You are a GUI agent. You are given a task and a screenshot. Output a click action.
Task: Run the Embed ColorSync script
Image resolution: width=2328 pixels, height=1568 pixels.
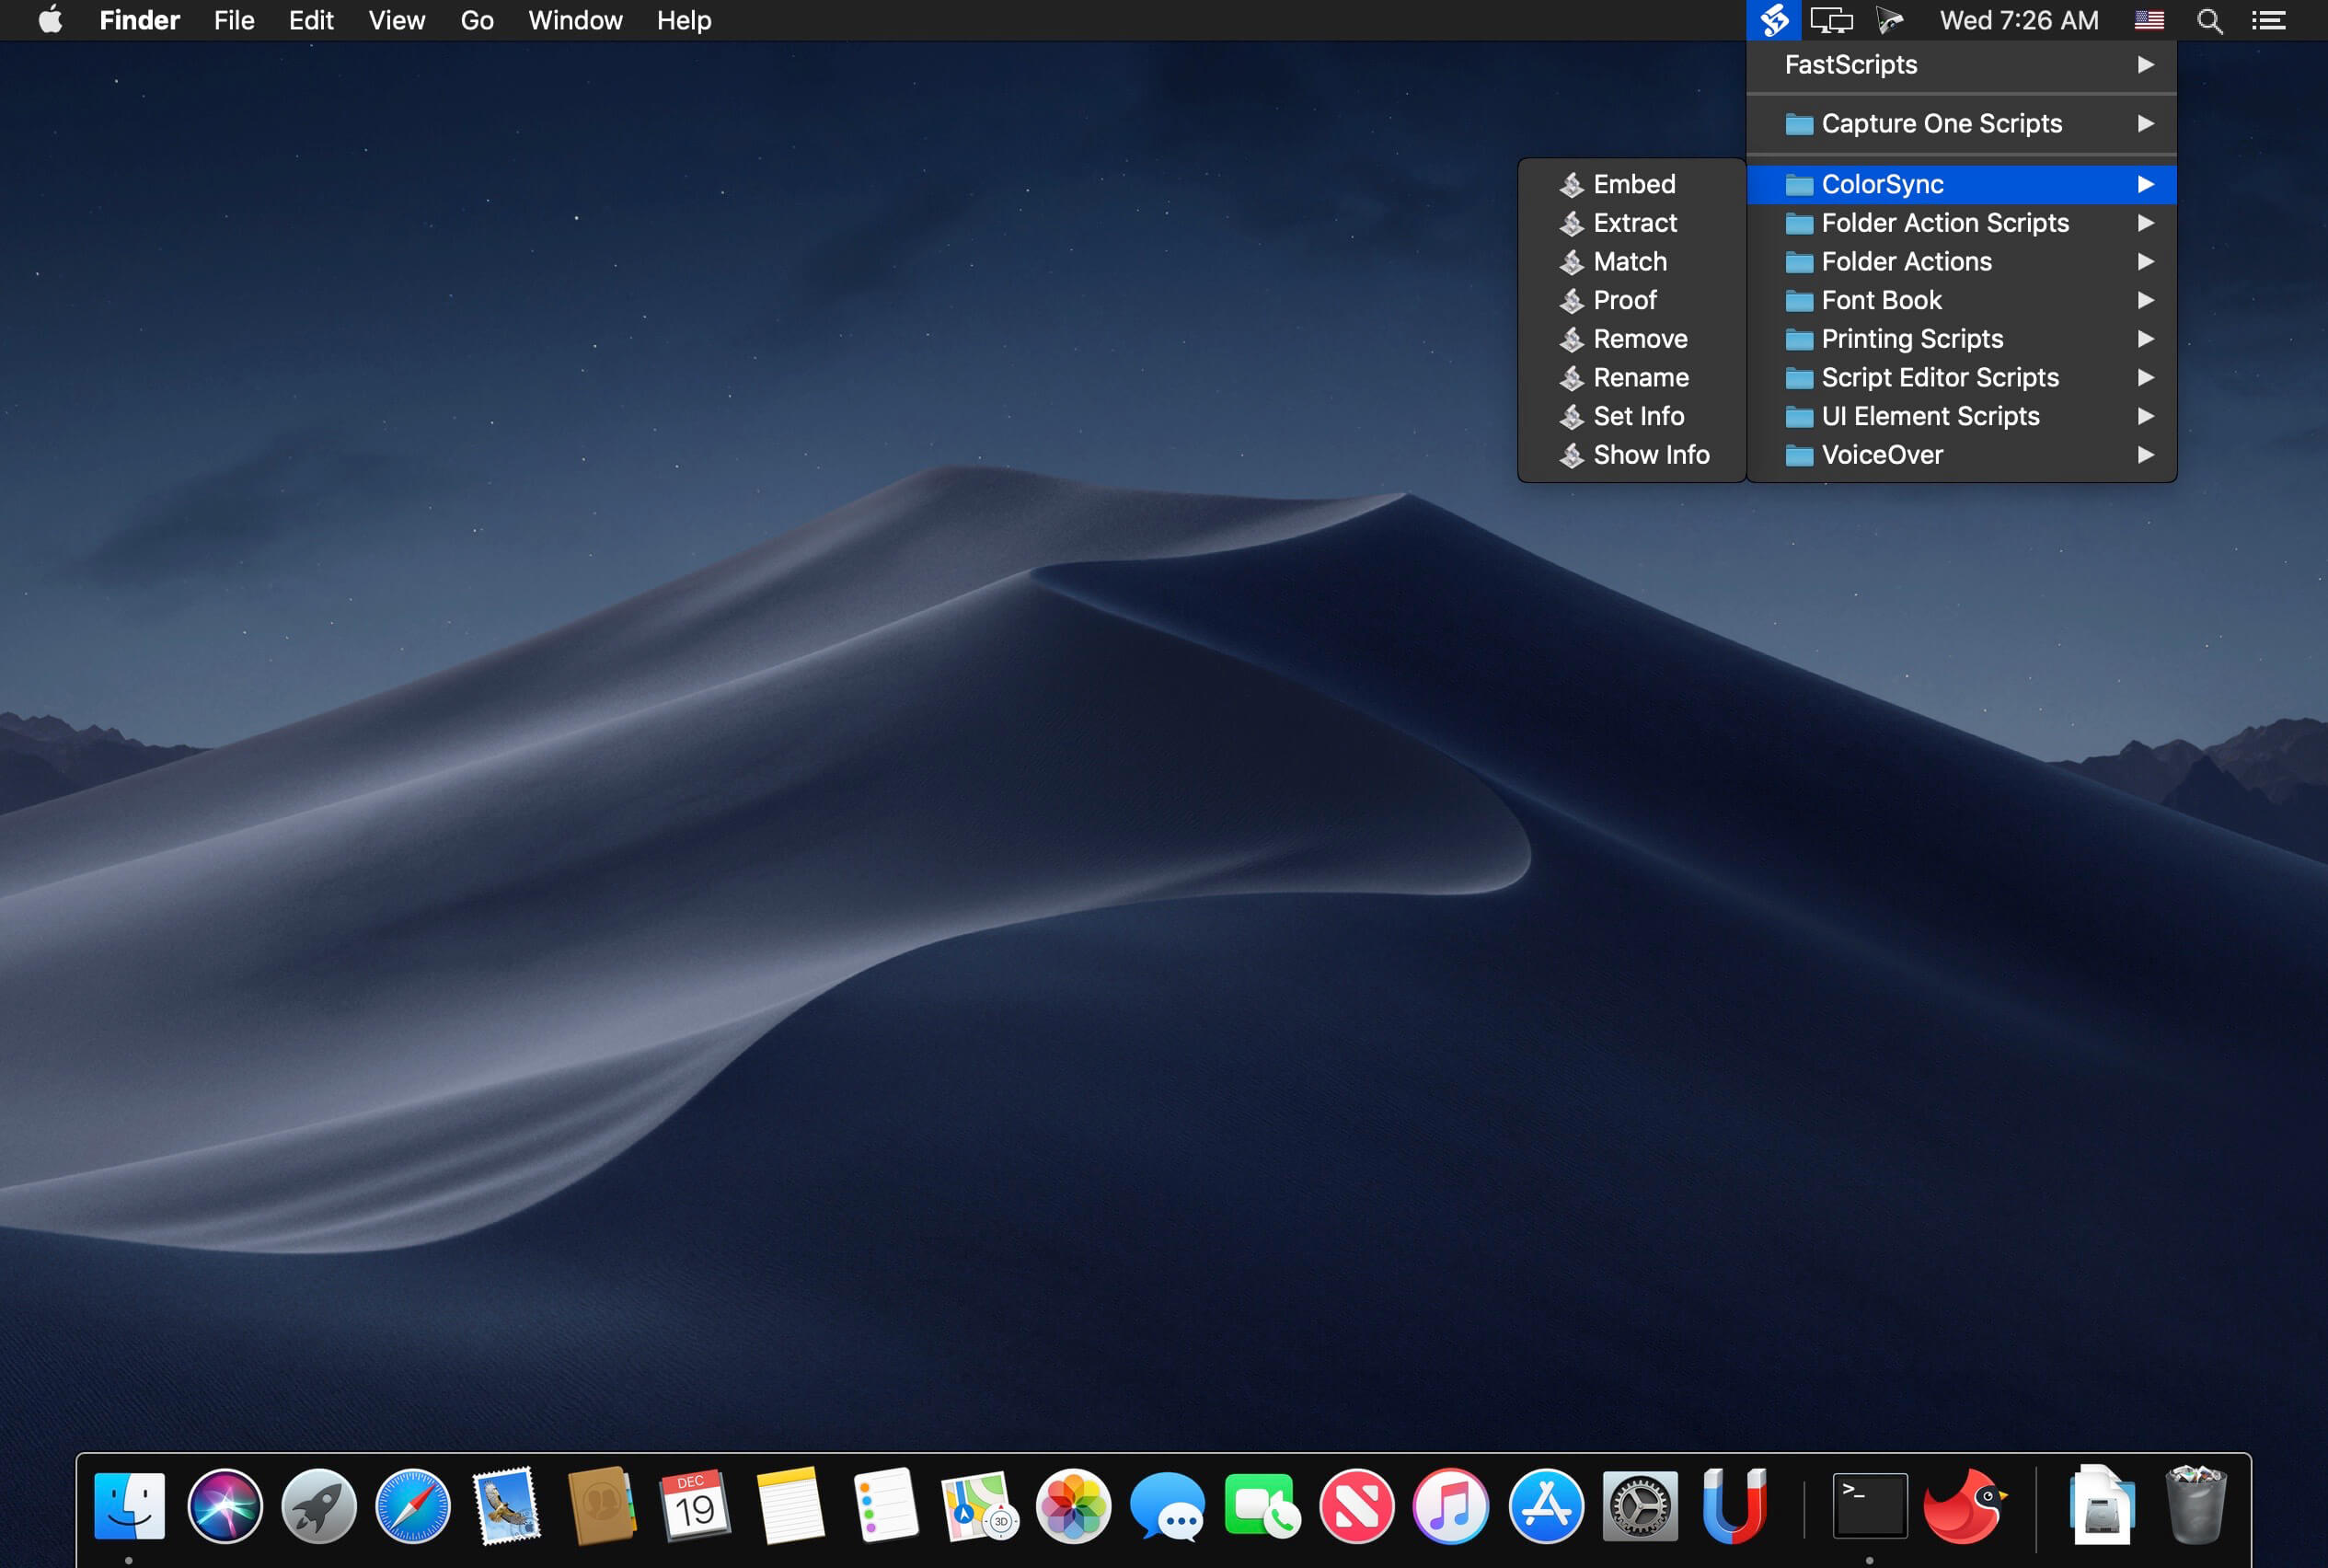point(1633,184)
